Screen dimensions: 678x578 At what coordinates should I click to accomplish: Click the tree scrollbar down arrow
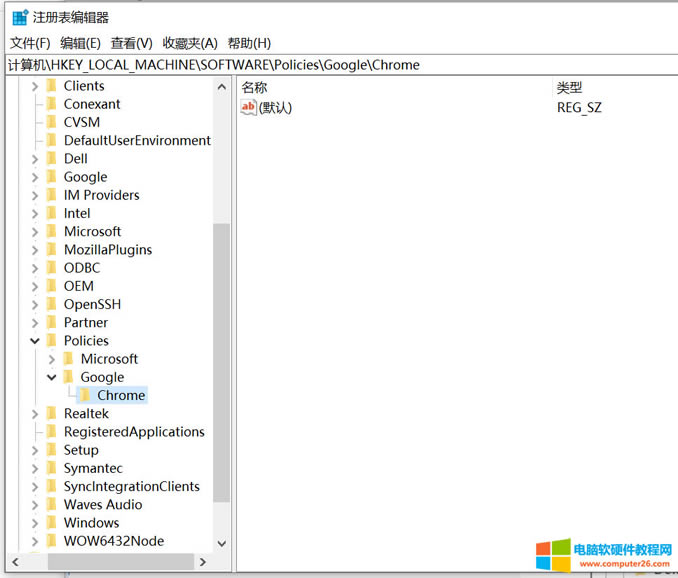click(222, 543)
